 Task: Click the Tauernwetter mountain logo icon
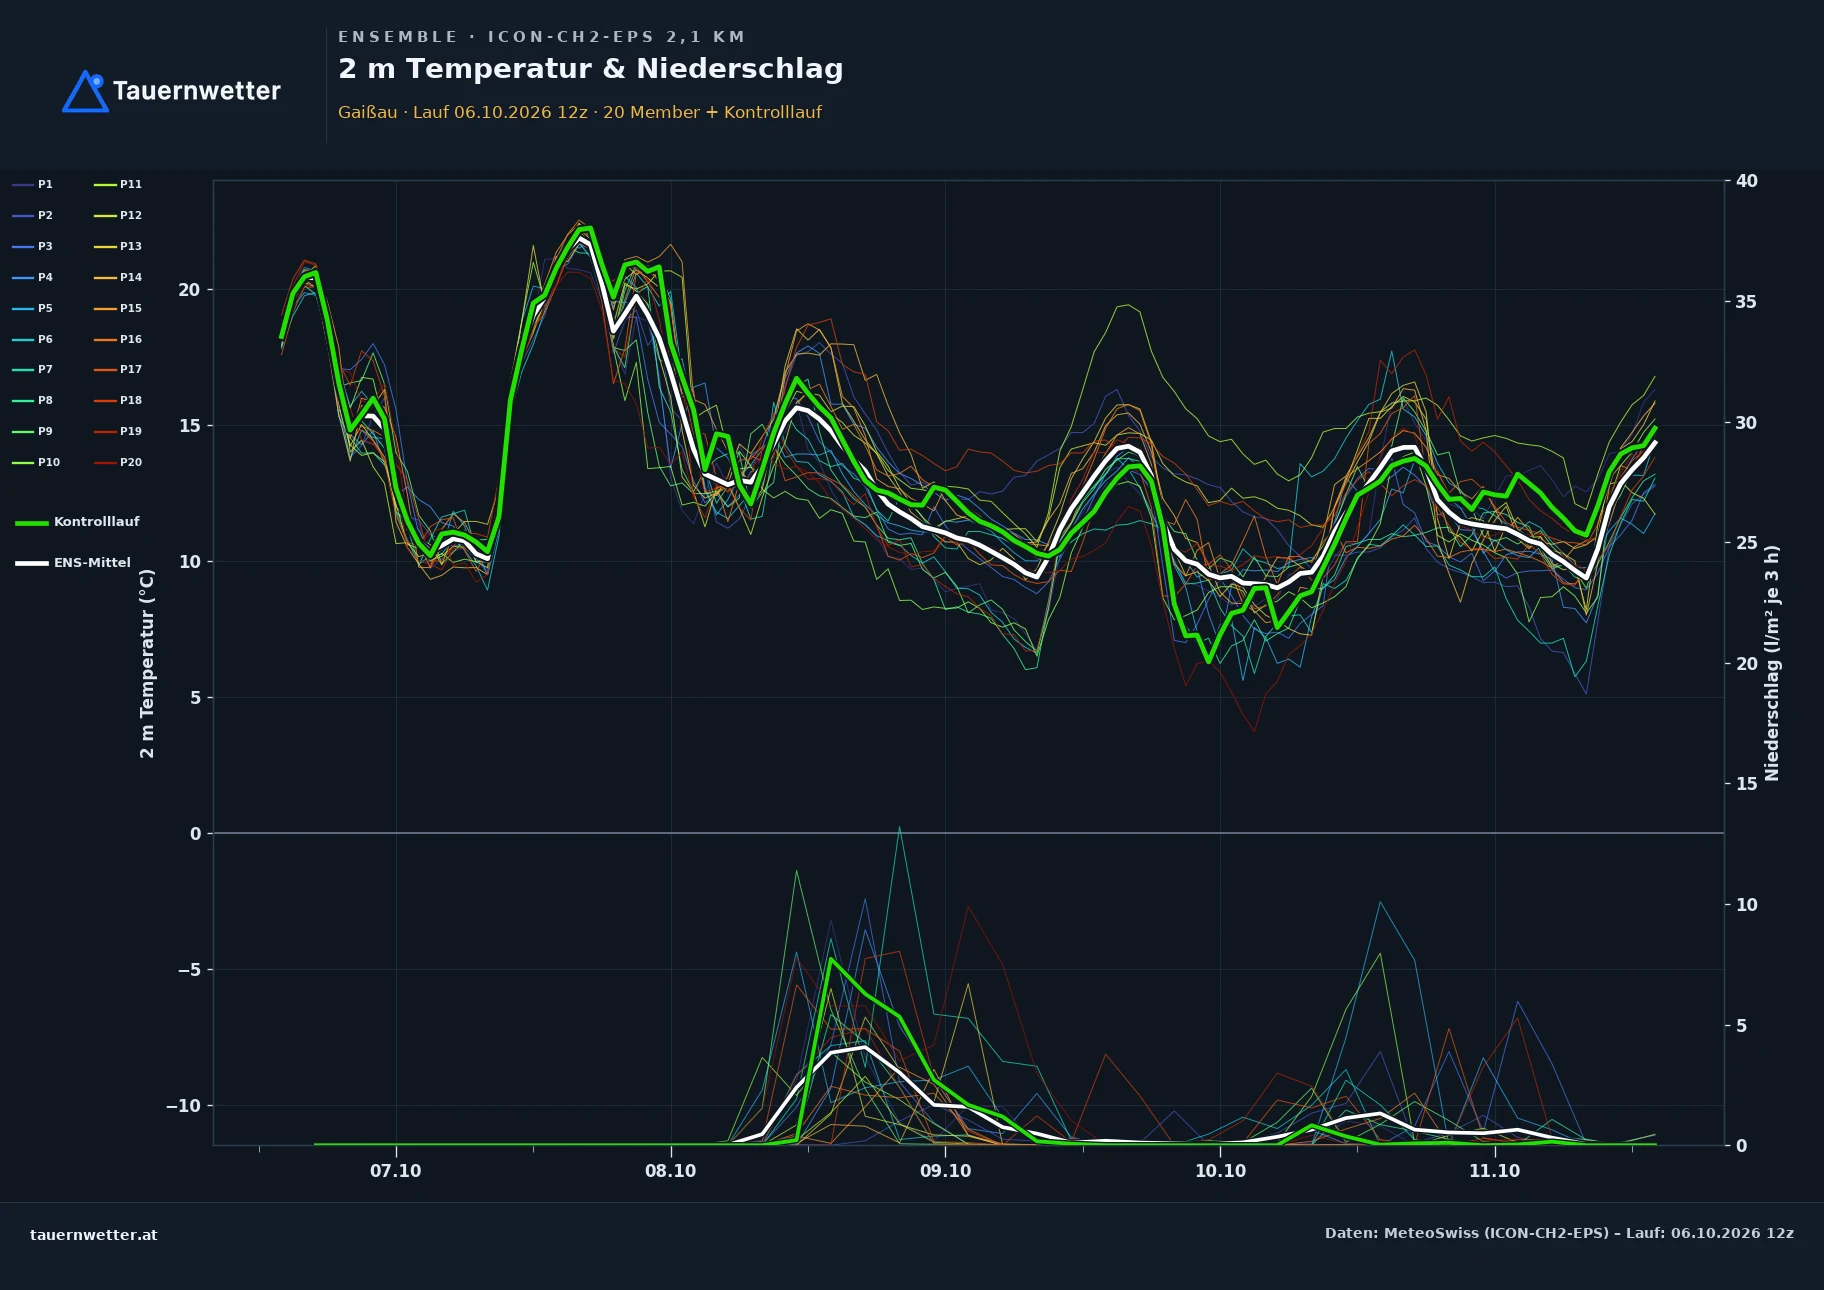[85, 91]
